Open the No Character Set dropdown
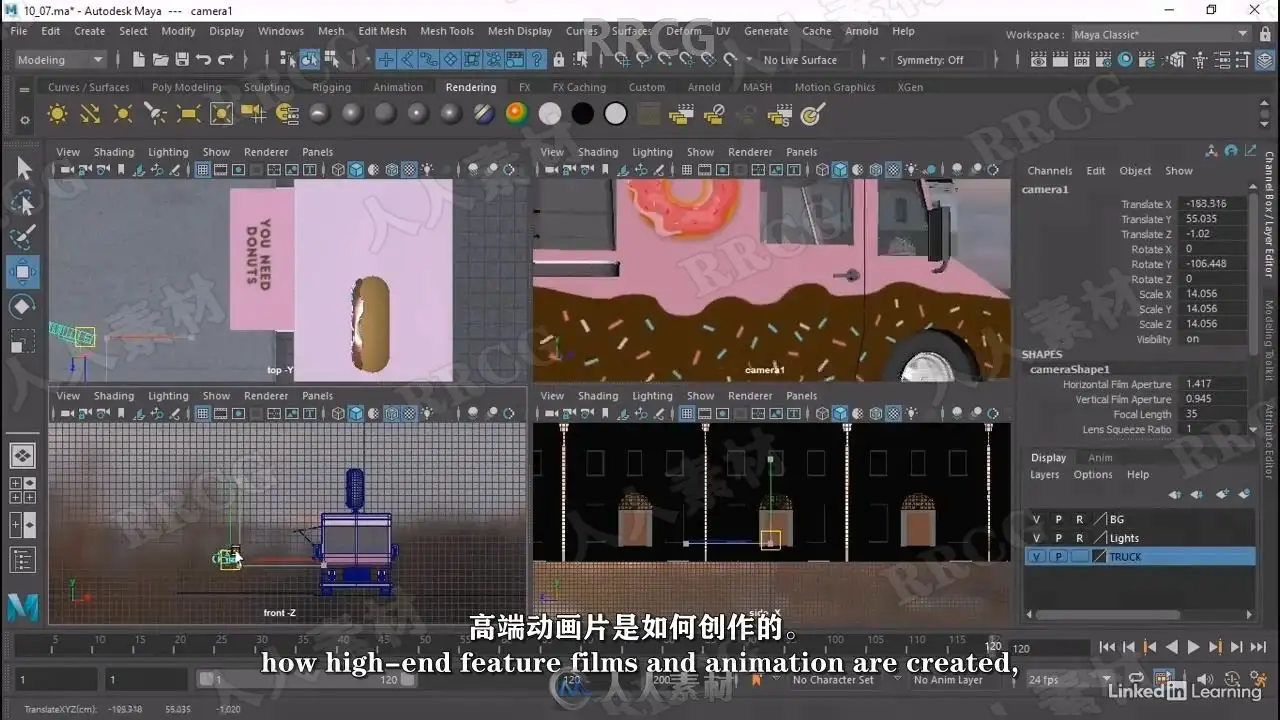This screenshot has width=1280, height=720. point(840,680)
